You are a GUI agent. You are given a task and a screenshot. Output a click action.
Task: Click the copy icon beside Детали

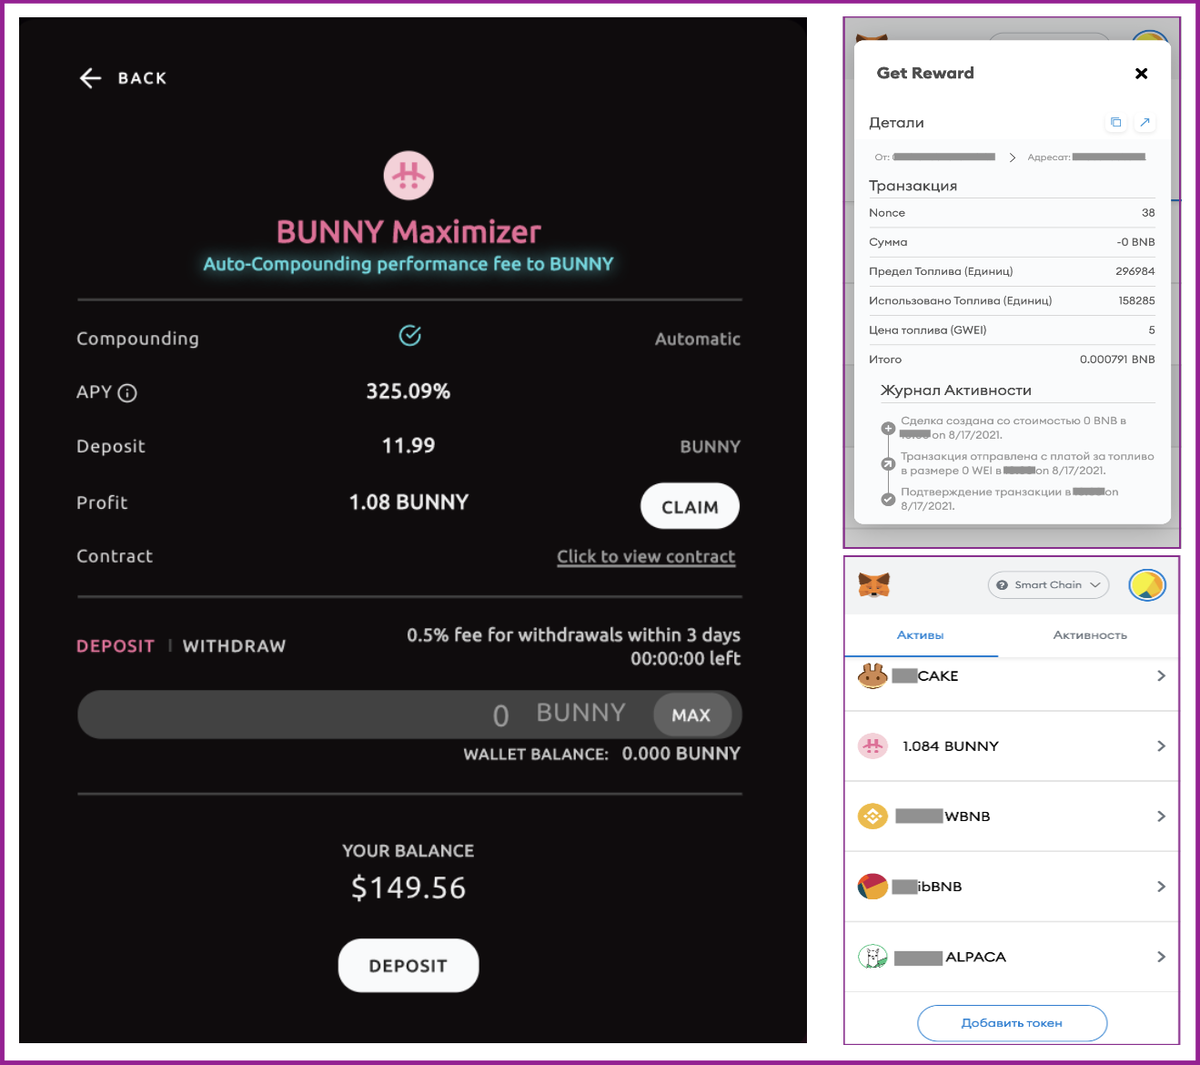point(1116,123)
